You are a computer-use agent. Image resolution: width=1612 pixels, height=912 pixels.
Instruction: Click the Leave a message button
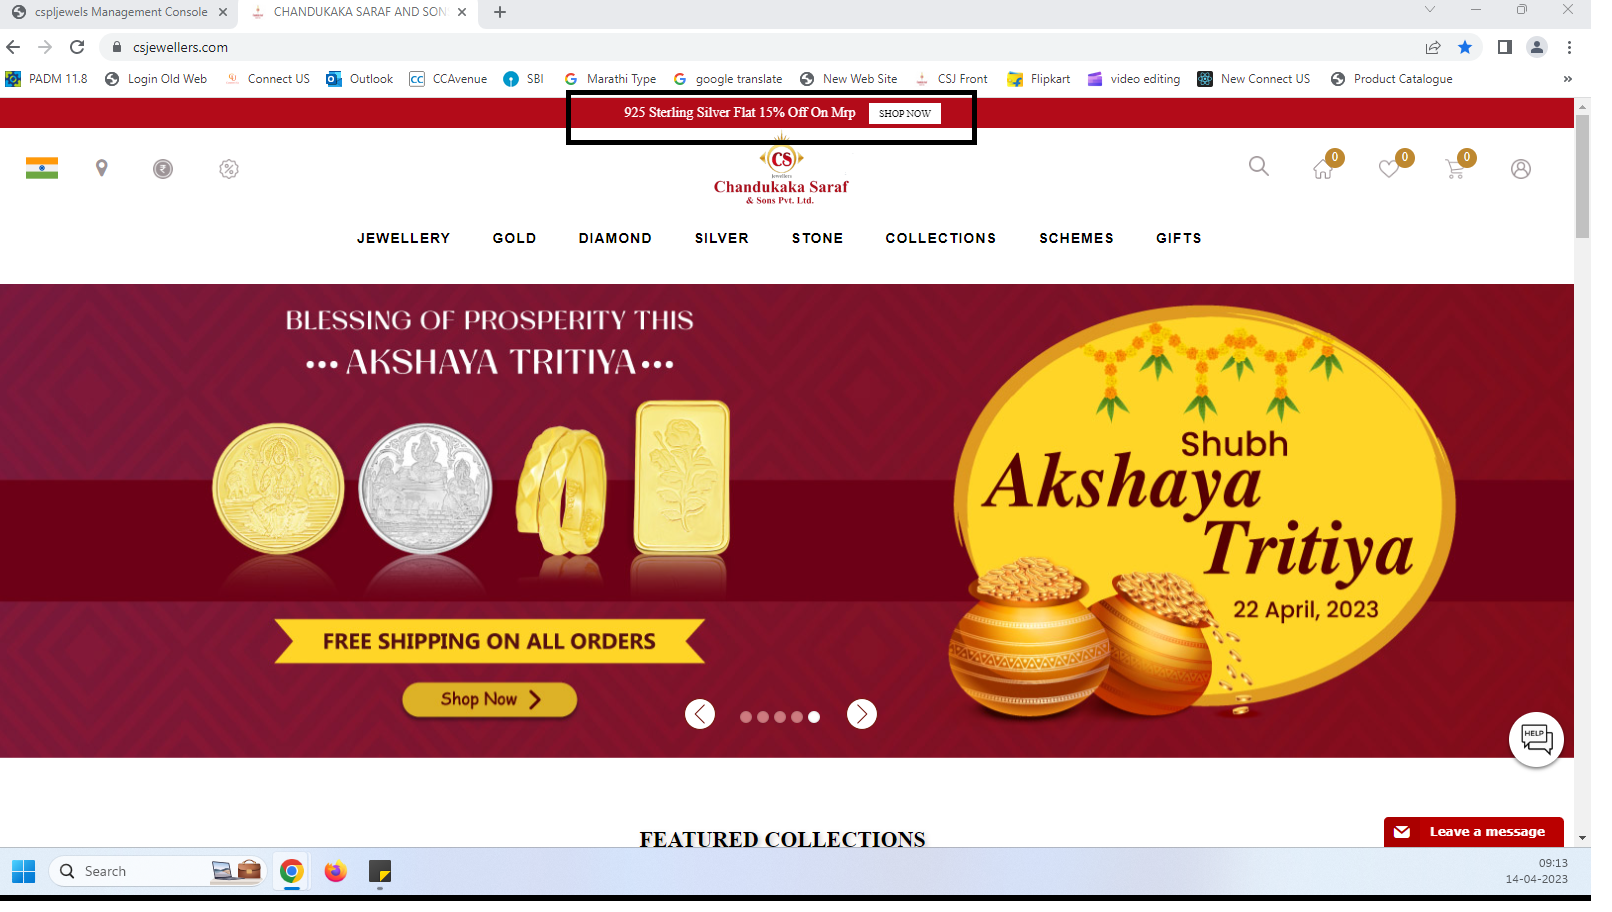pyautogui.click(x=1474, y=832)
